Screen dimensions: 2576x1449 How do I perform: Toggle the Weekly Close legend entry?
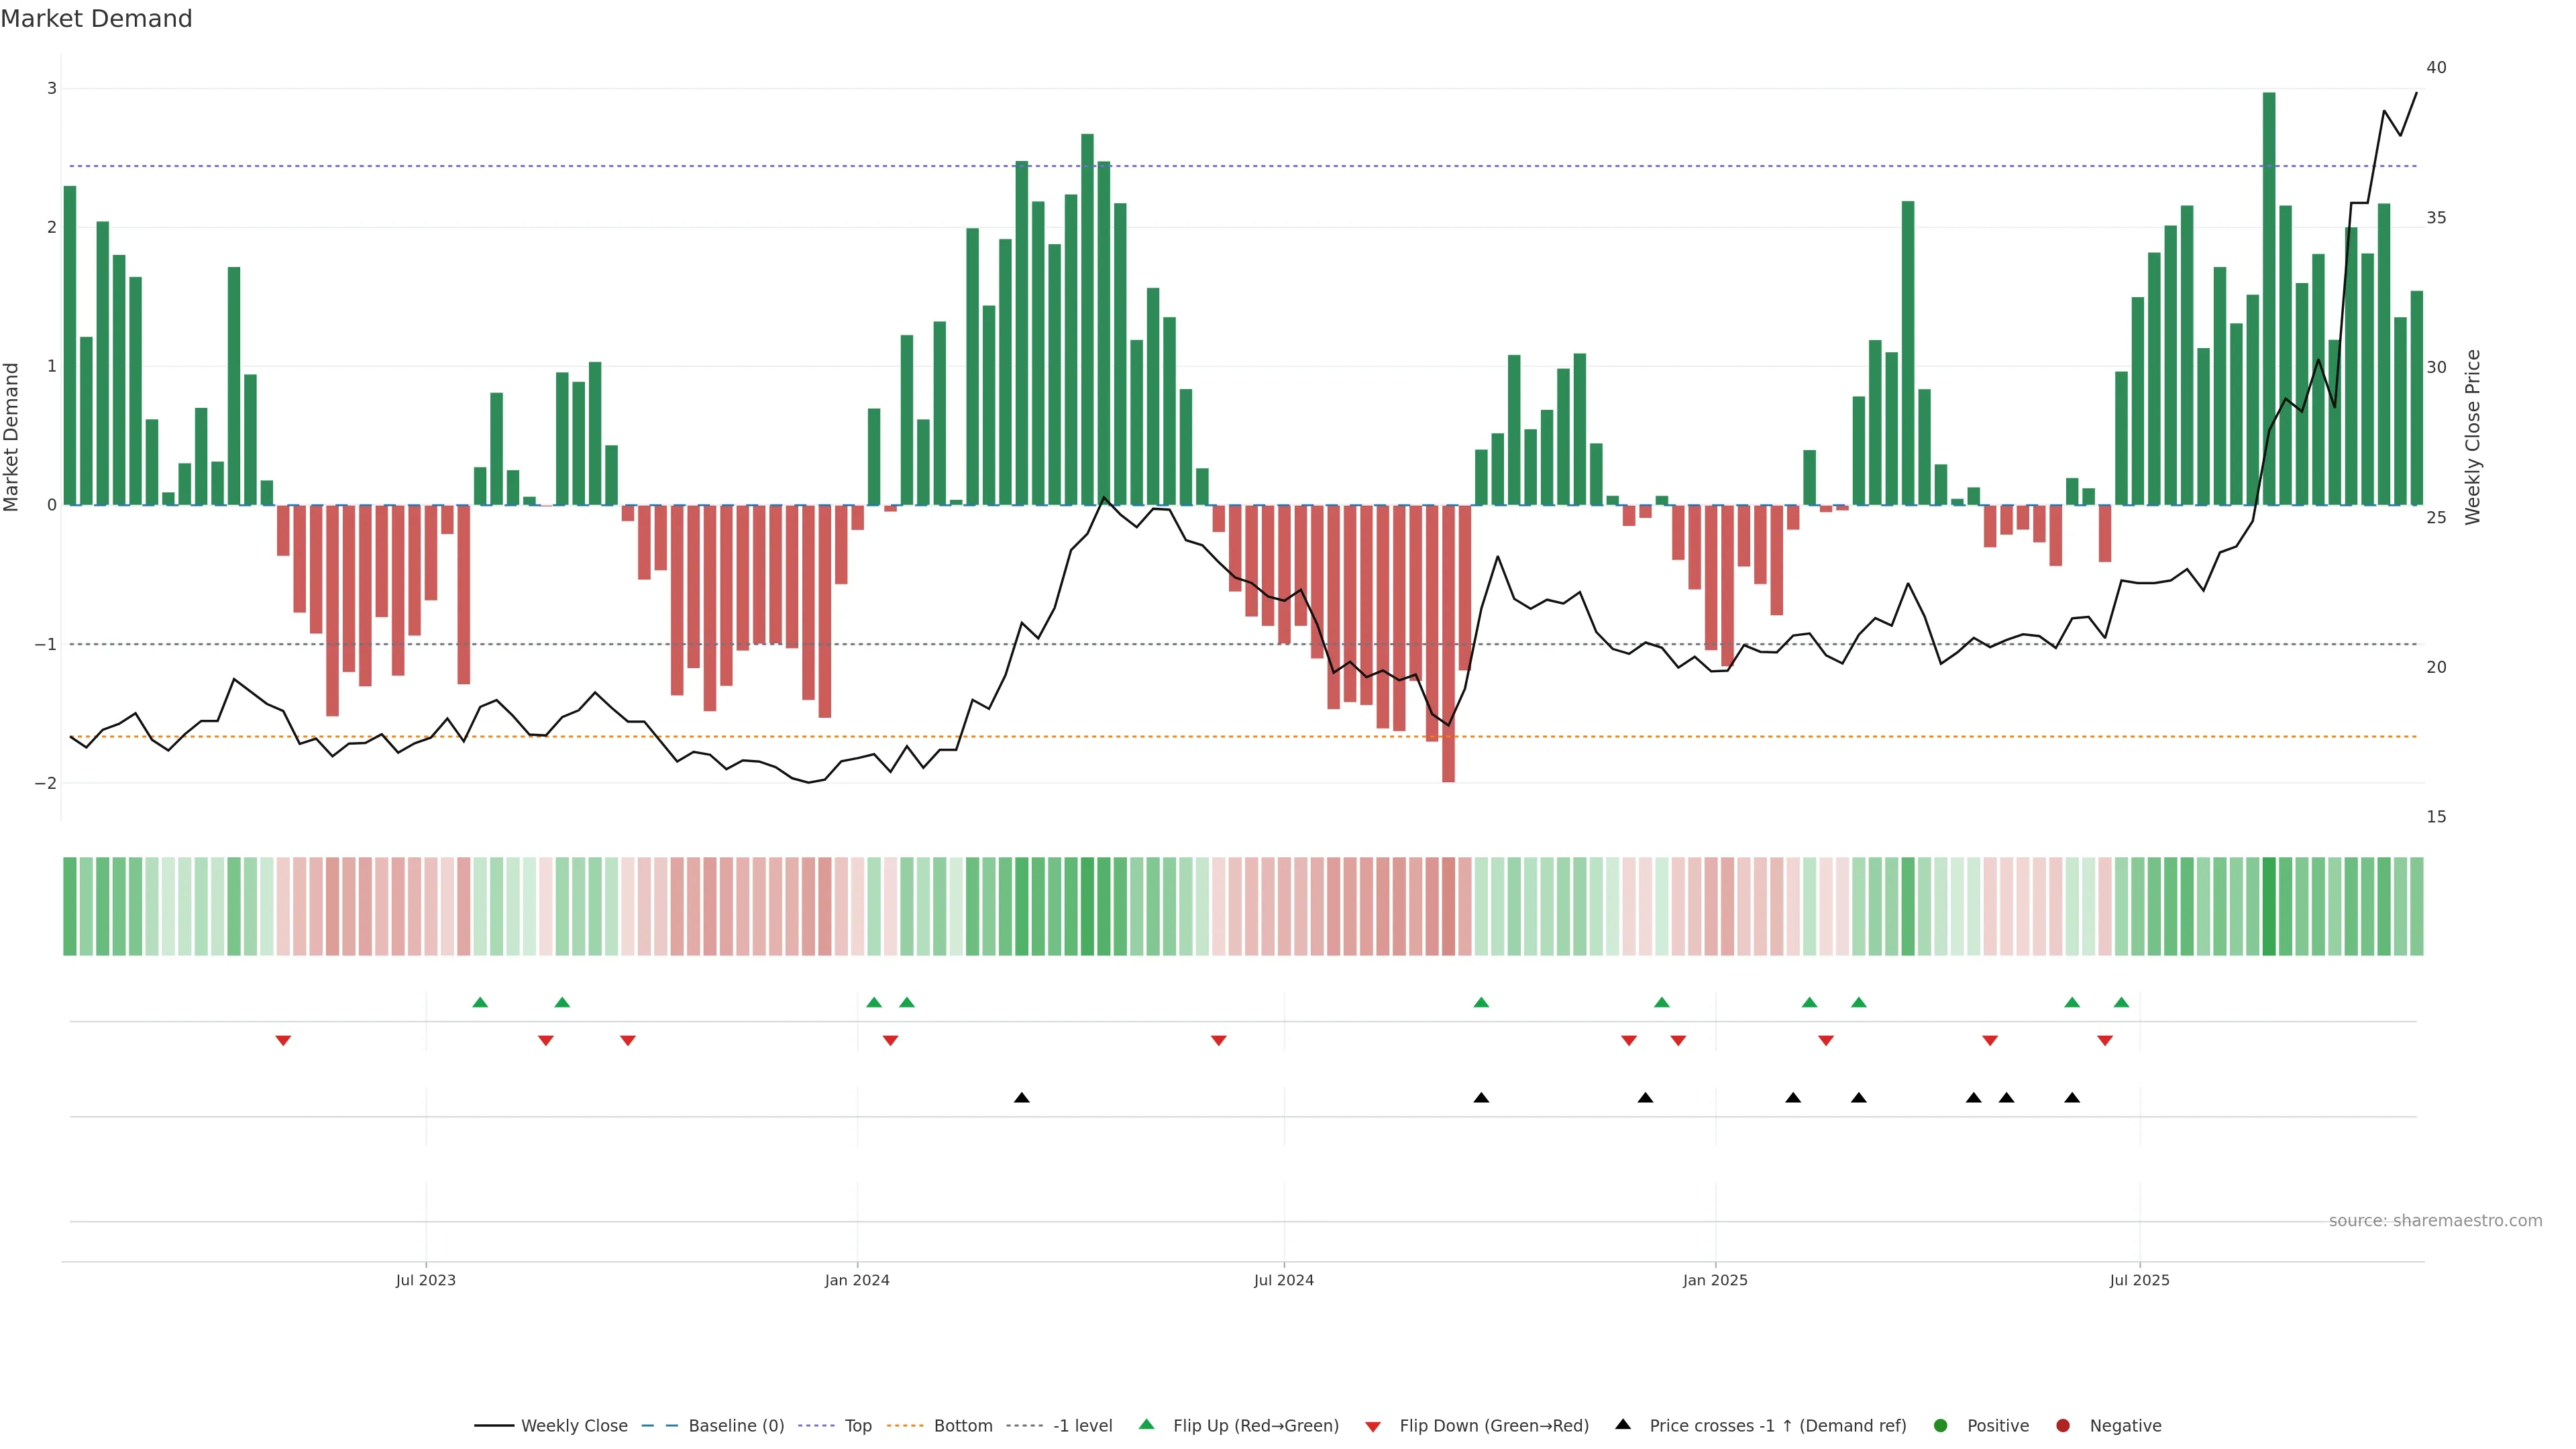pyautogui.click(x=573, y=1425)
